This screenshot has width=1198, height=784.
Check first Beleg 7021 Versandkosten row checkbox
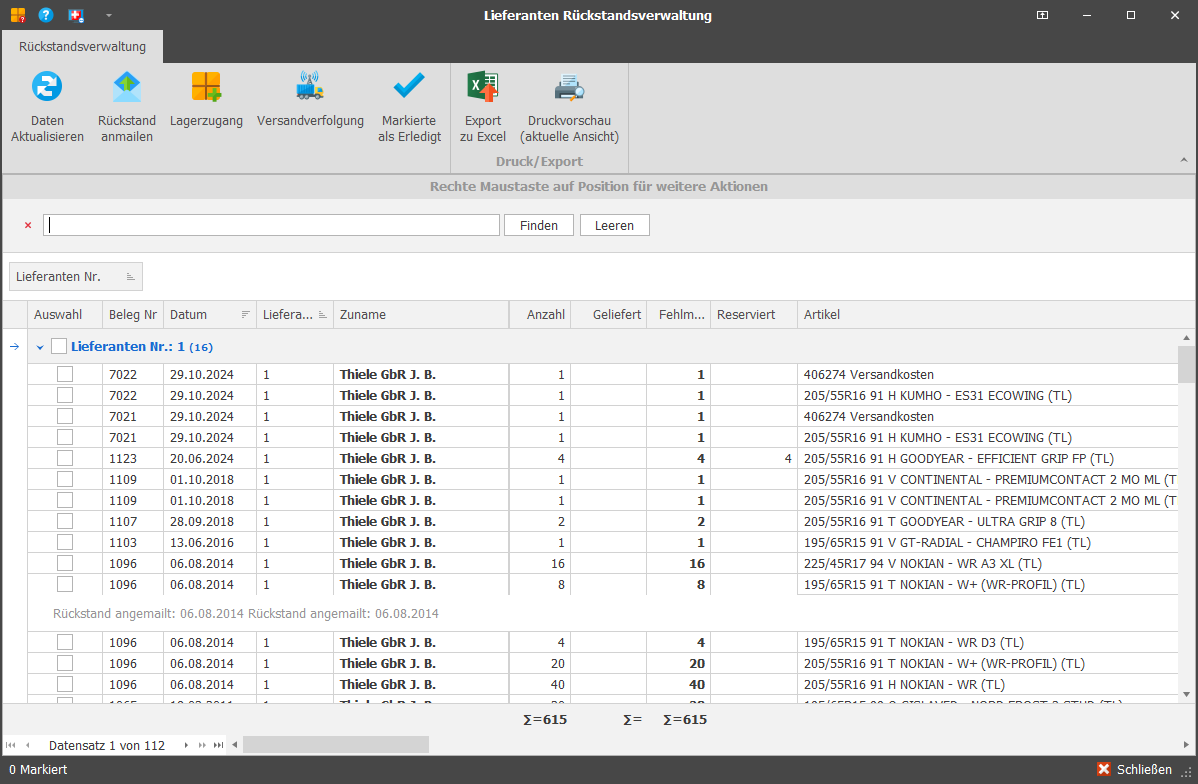click(65, 416)
